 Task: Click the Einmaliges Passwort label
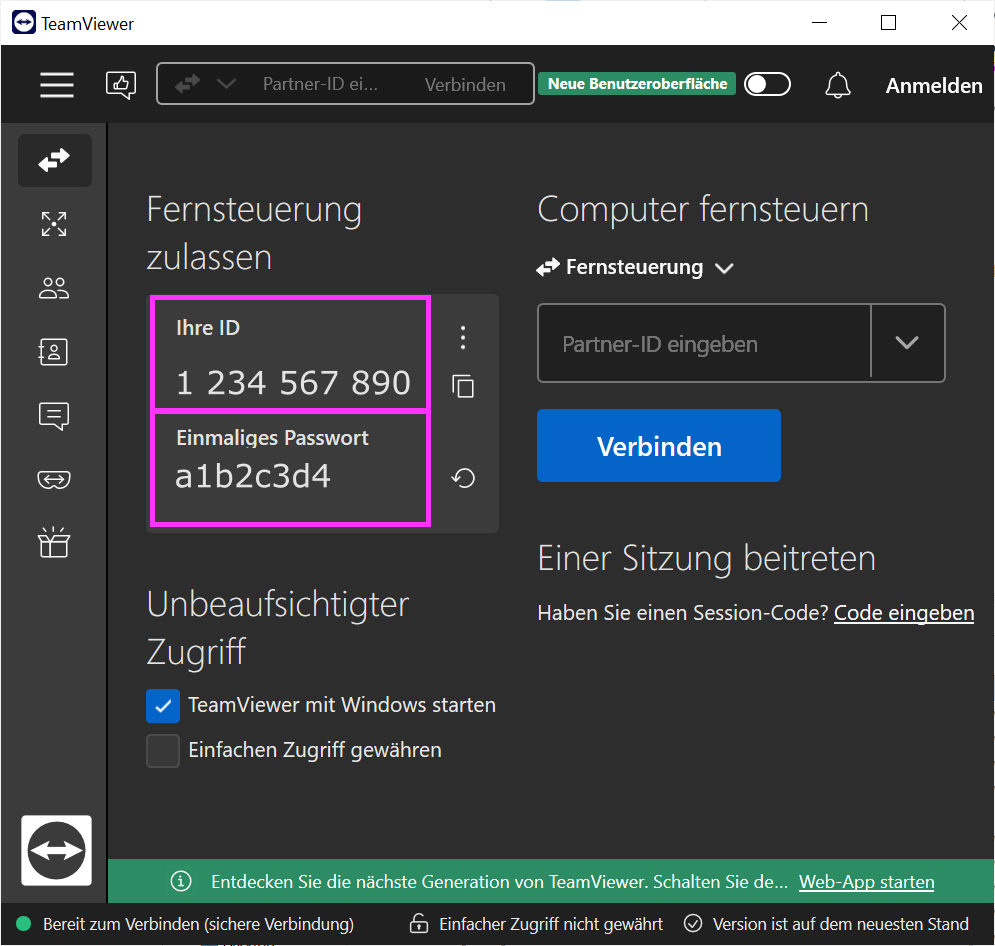point(272,438)
